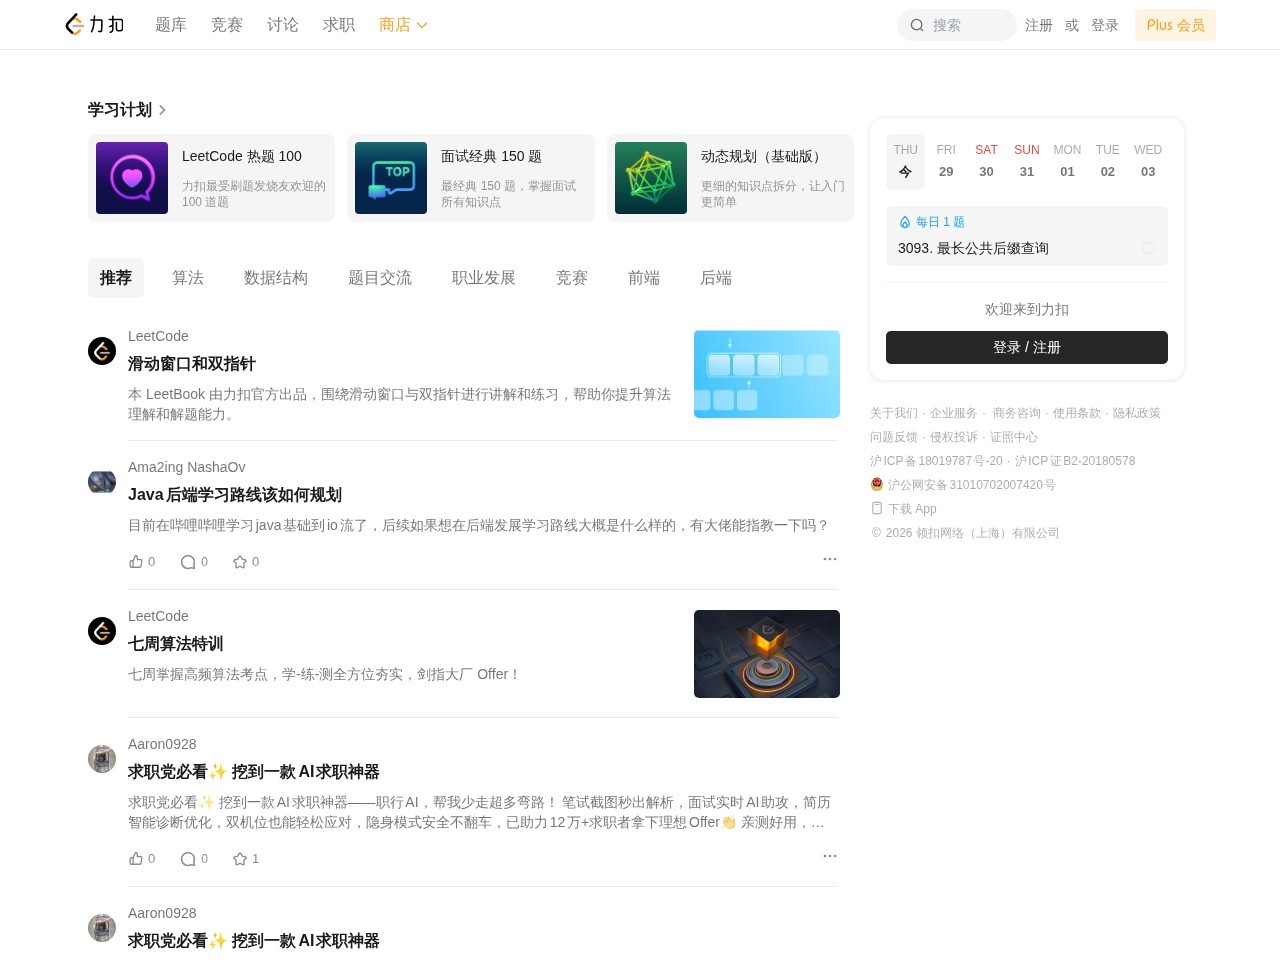Click the 沪公网安备 police badge icon
The width and height of the screenshot is (1280, 960).
click(x=877, y=484)
